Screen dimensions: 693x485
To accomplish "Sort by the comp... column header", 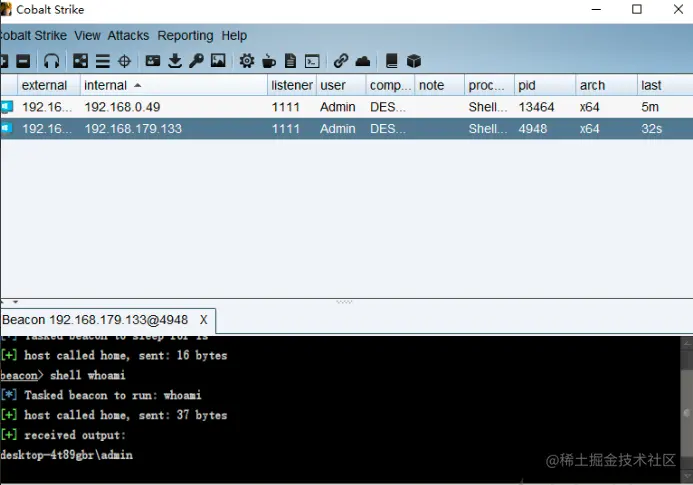I will pyautogui.click(x=390, y=85).
